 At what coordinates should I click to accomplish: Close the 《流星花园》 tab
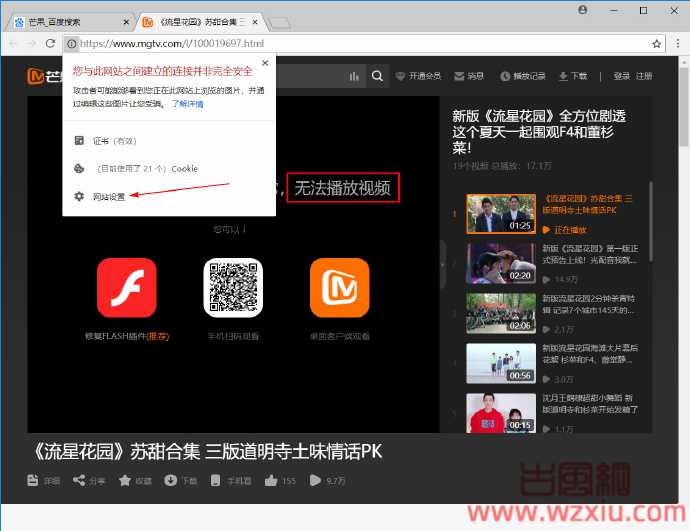[x=255, y=22]
